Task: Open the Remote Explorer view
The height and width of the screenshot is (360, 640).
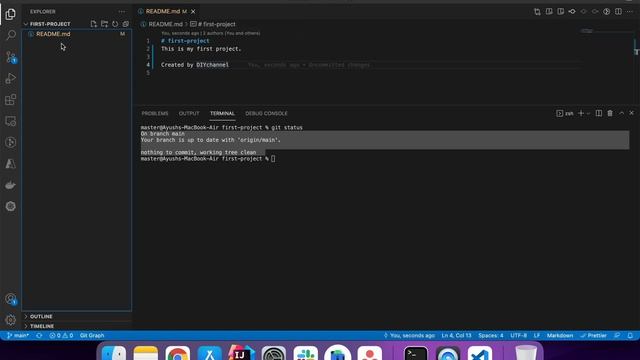Action: (x=11, y=121)
